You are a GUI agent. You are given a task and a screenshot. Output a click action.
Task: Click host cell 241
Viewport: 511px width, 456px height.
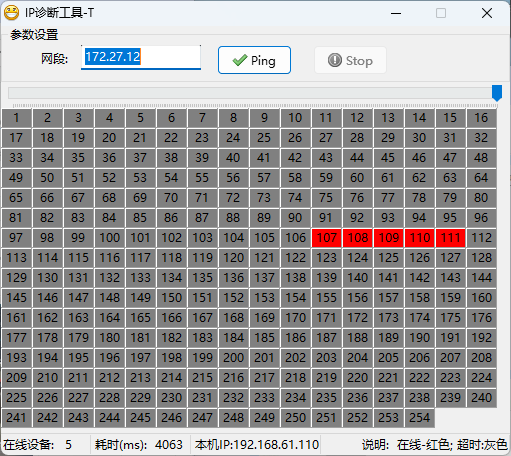tap(16, 418)
